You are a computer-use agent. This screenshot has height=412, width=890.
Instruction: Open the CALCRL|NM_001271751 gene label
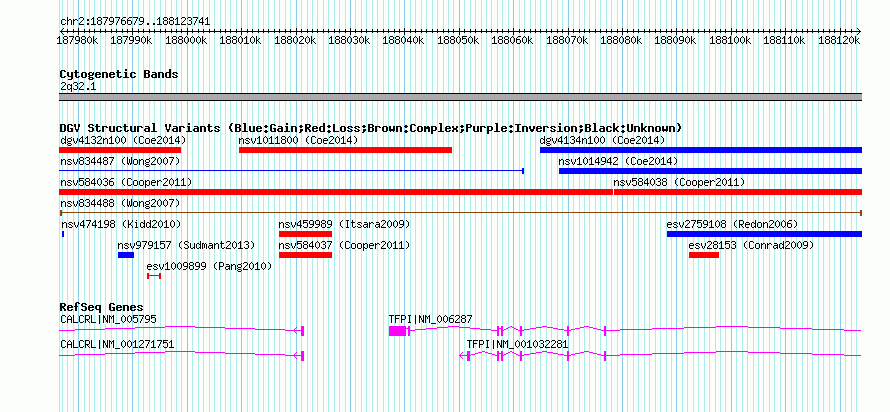click(x=117, y=344)
